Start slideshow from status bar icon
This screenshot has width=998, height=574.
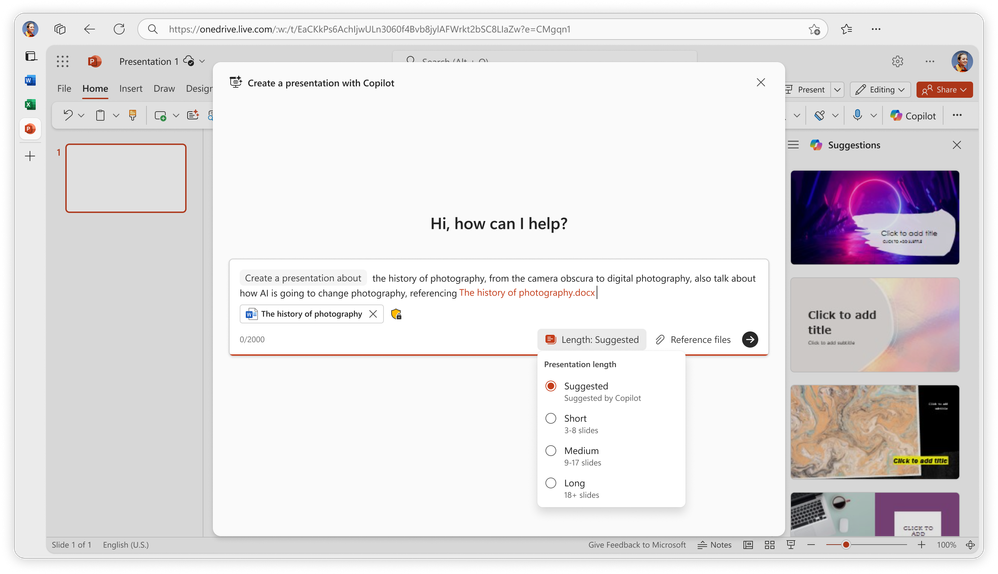(791, 545)
